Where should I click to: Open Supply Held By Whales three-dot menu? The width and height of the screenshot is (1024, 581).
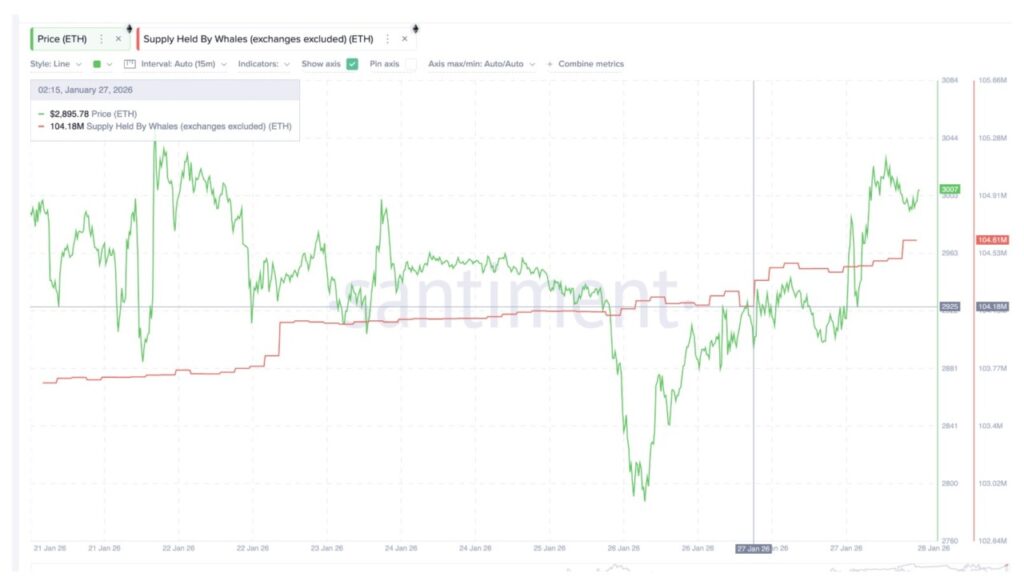(x=388, y=39)
